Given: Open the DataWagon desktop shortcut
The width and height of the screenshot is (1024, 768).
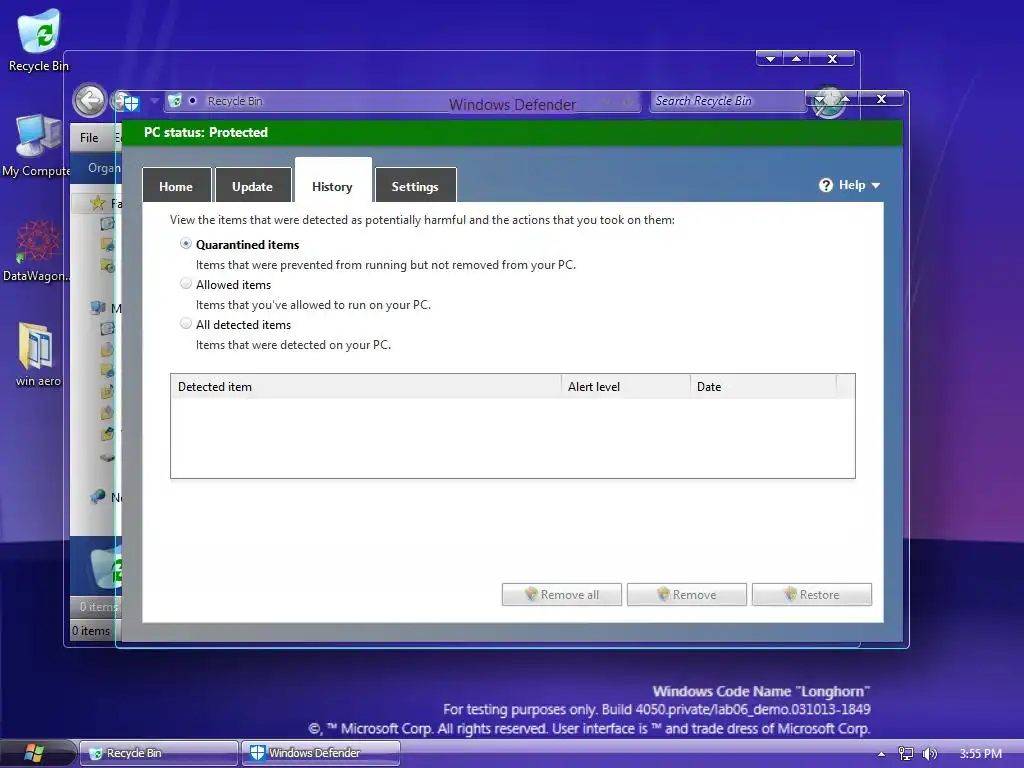Looking at the screenshot, I should [x=37, y=250].
